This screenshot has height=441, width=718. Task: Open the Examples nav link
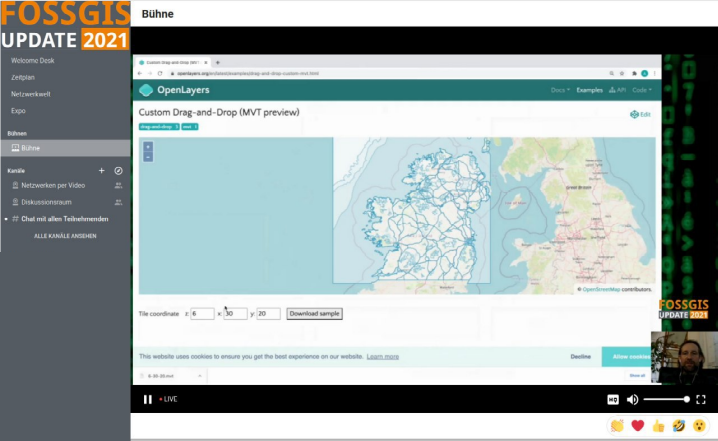pos(589,90)
